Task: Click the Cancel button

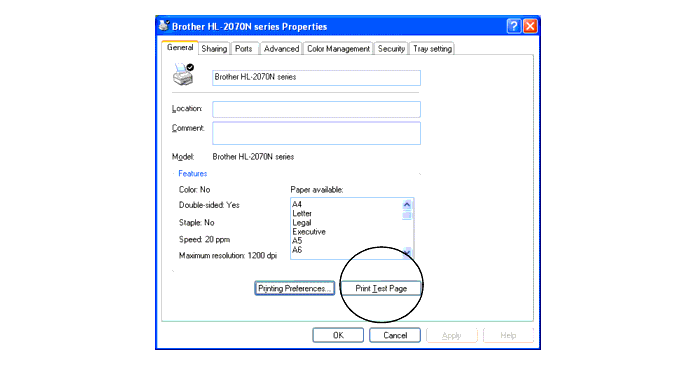Action: pos(395,335)
